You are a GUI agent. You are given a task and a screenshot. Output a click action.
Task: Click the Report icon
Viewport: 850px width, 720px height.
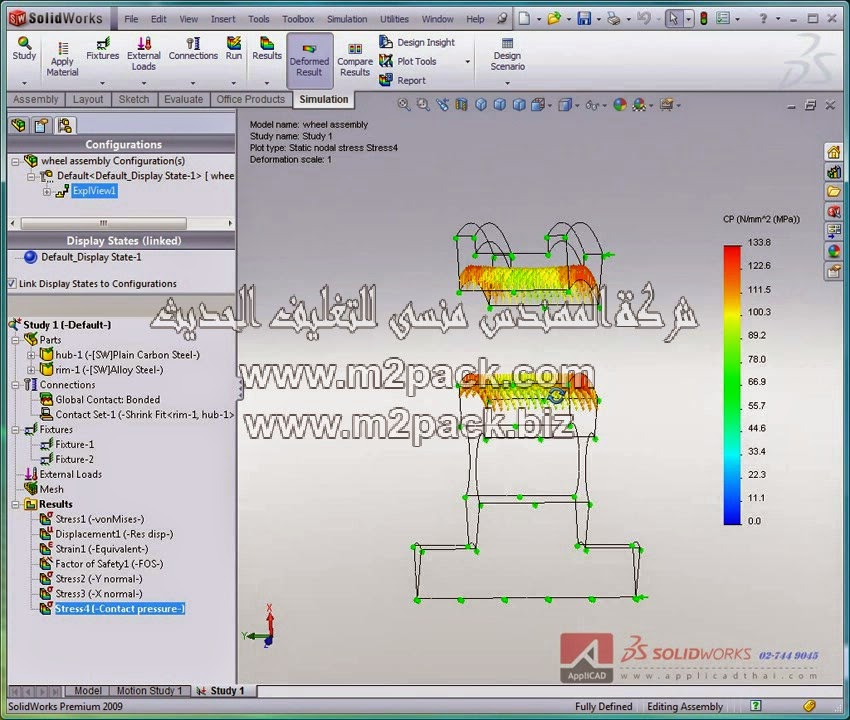point(402,80)
